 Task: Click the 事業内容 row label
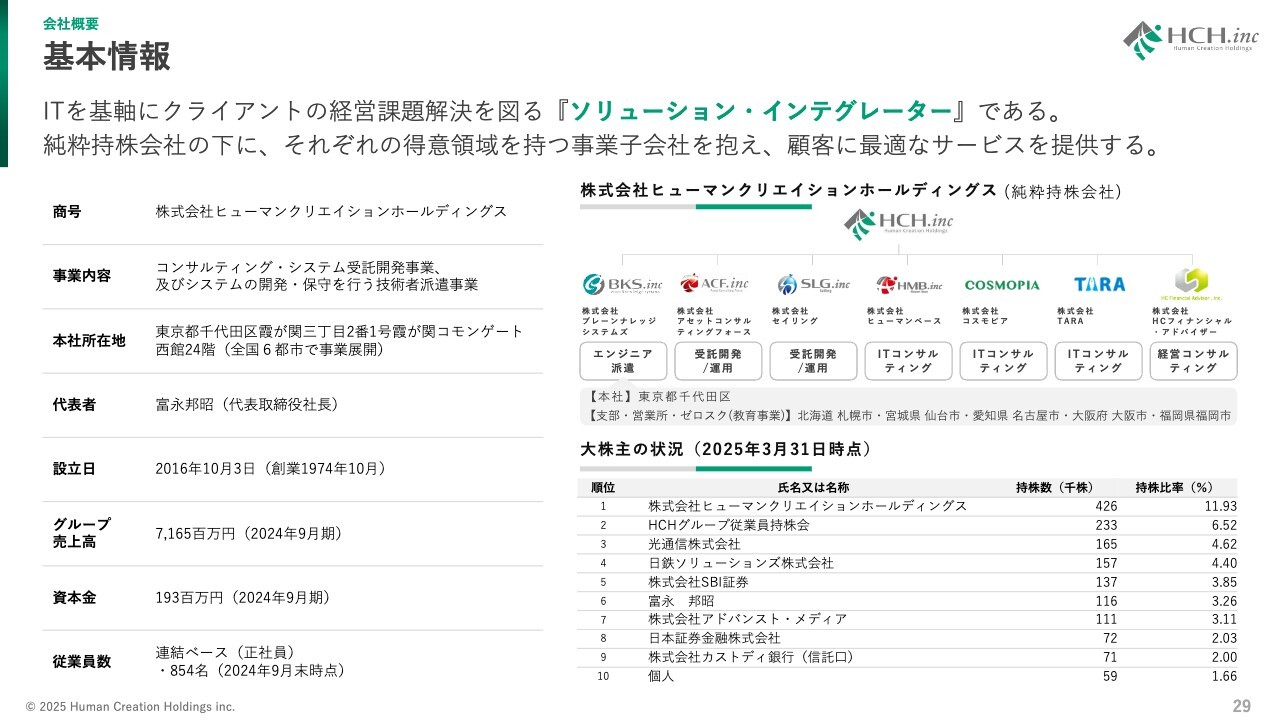point(81,276)
